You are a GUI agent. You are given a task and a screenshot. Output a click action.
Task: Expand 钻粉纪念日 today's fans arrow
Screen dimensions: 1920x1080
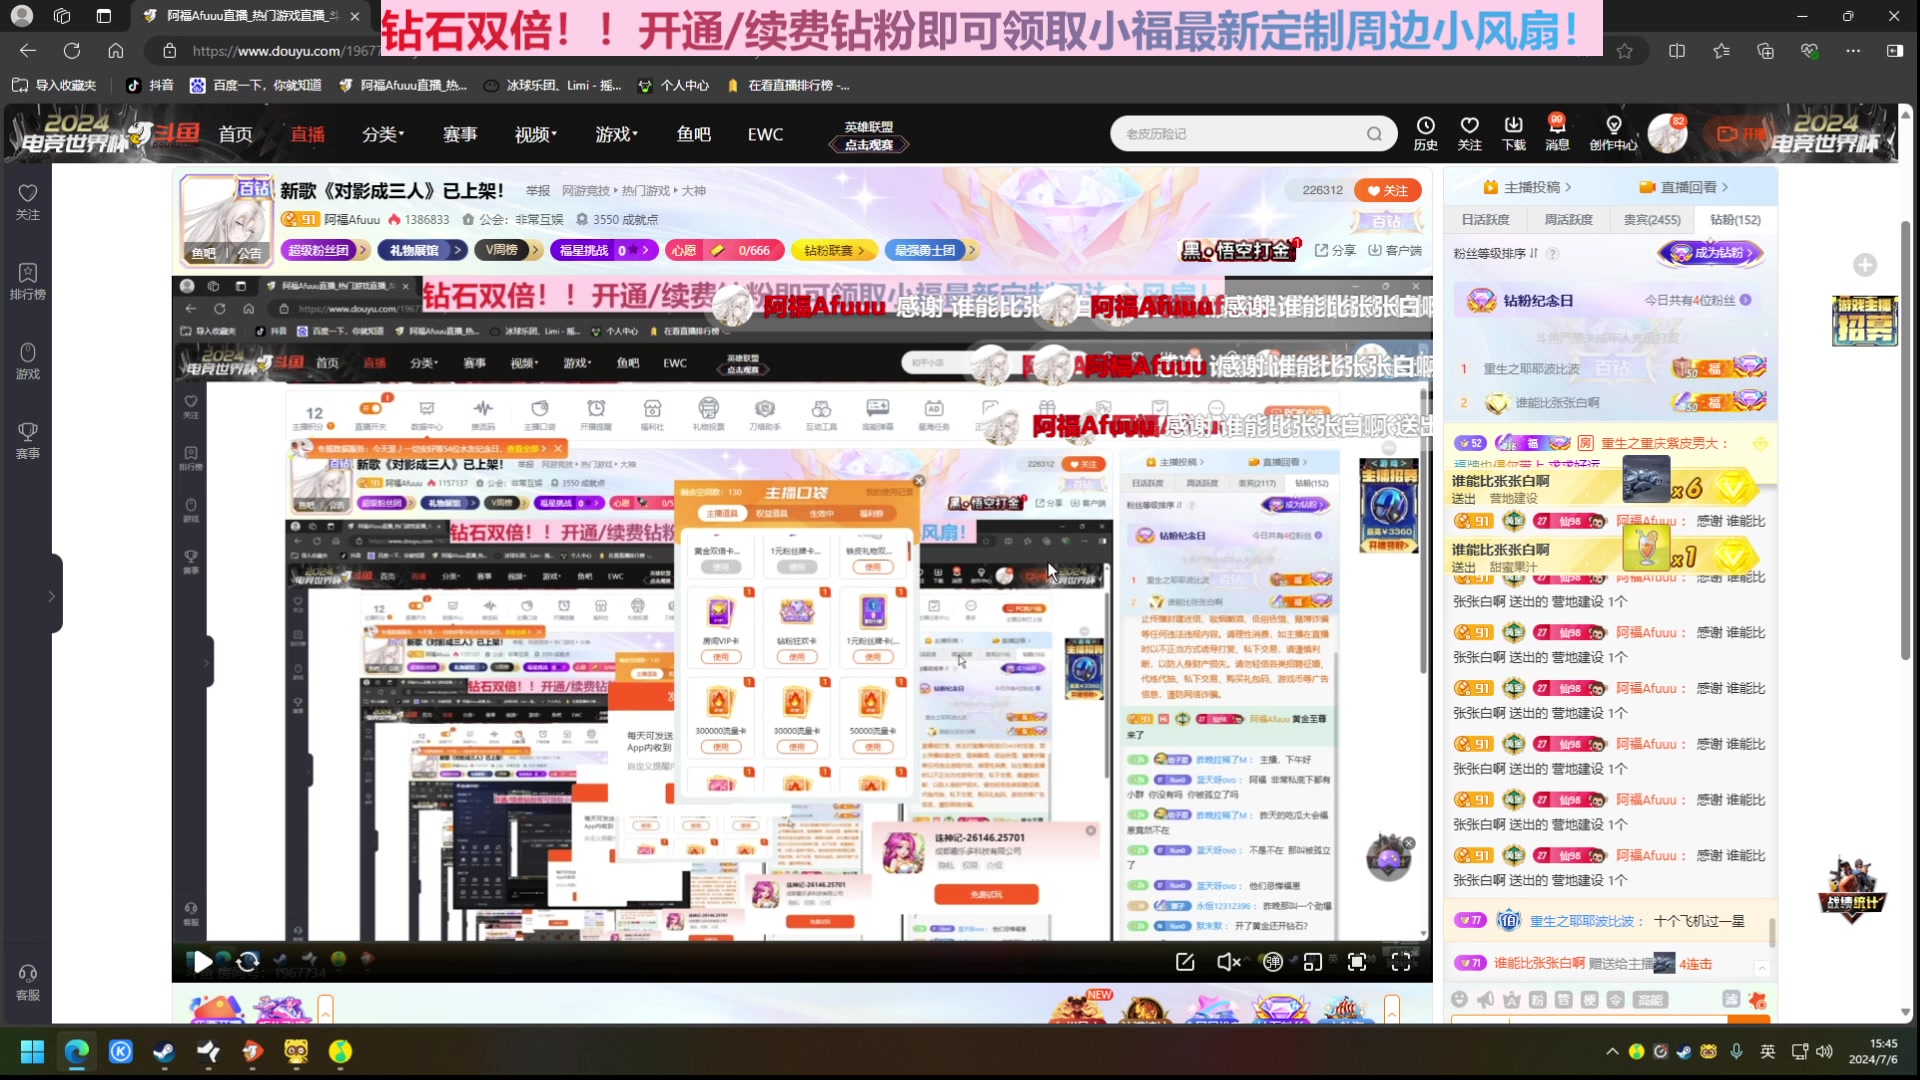click(x=1745, y=300)
